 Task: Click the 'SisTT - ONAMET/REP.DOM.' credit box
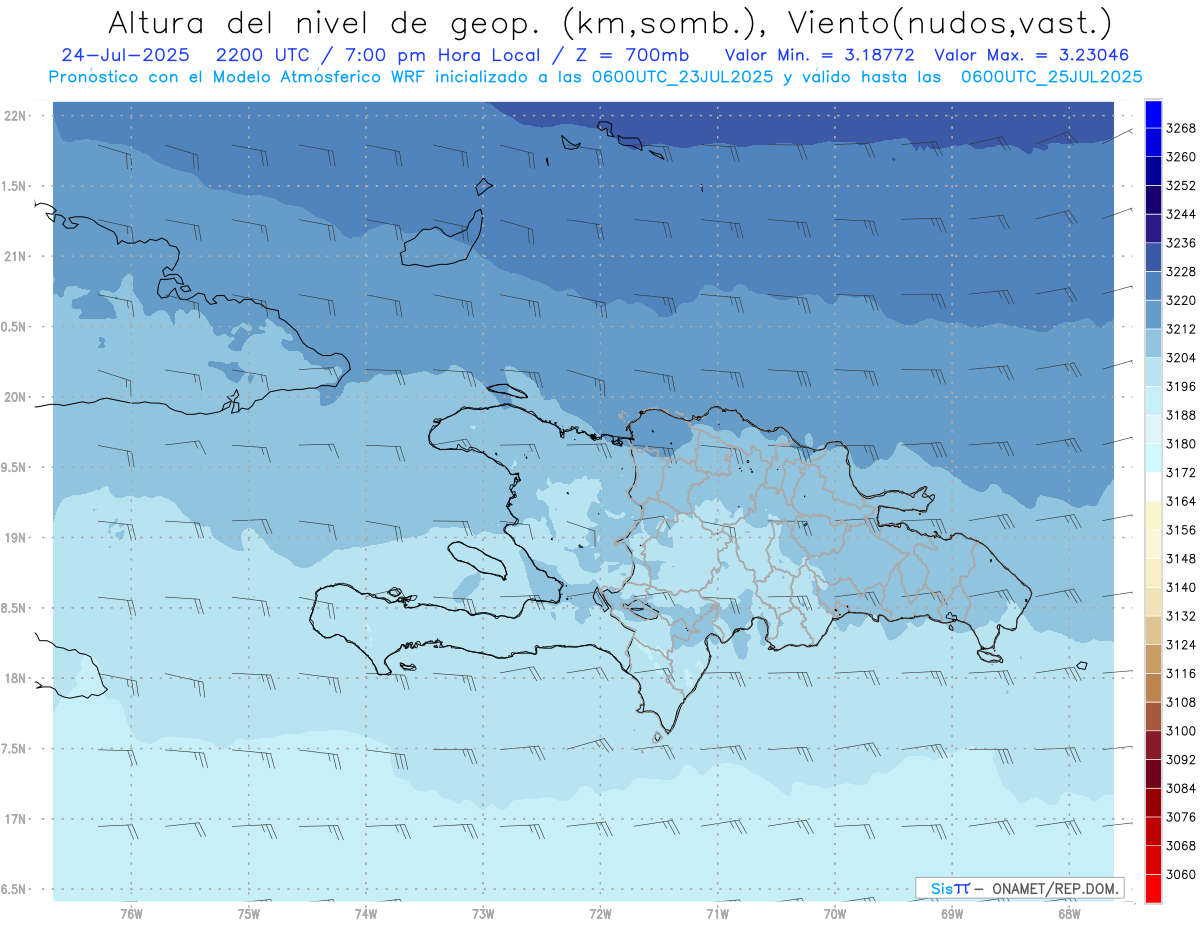1020,888
